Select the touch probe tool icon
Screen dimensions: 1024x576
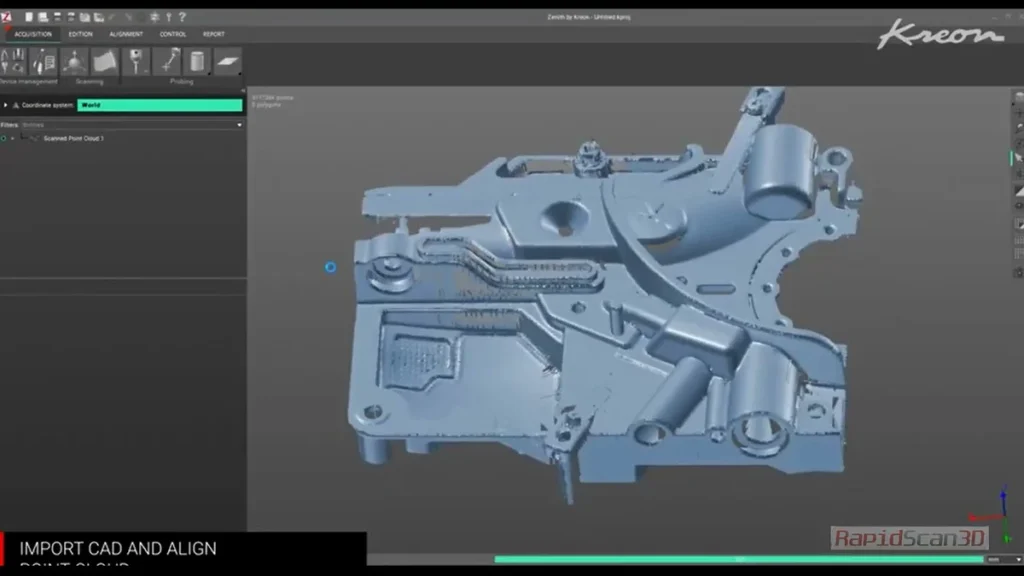pyautogui.click(x=136, y=62)
